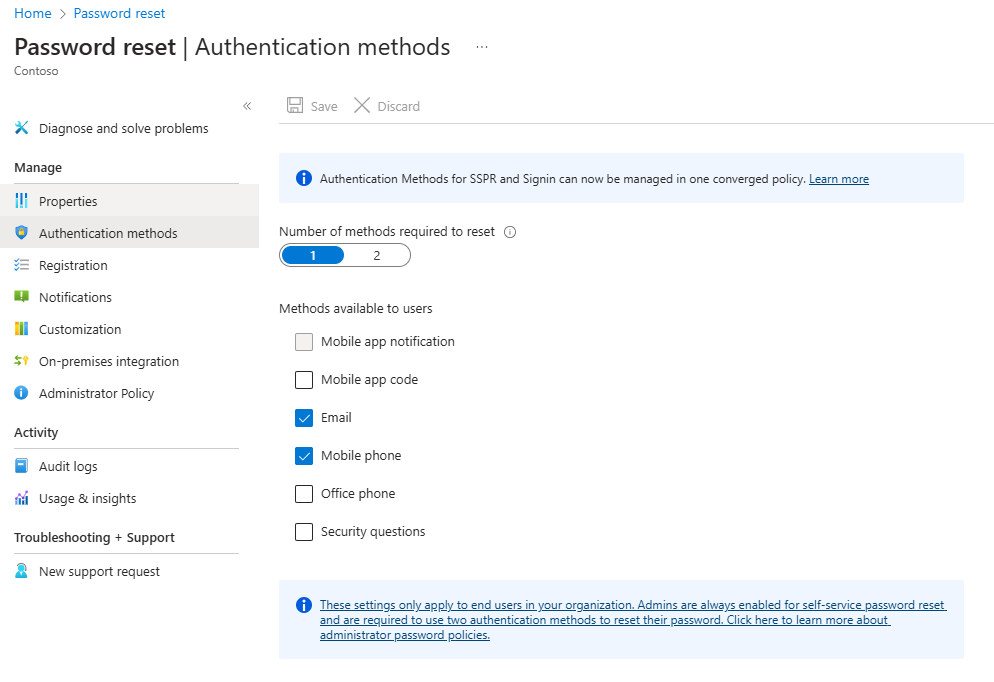The height and width of the screenshot is (682, 994).
Task: Check the Security questions checkbox
Action: click(x=304, y=532)
